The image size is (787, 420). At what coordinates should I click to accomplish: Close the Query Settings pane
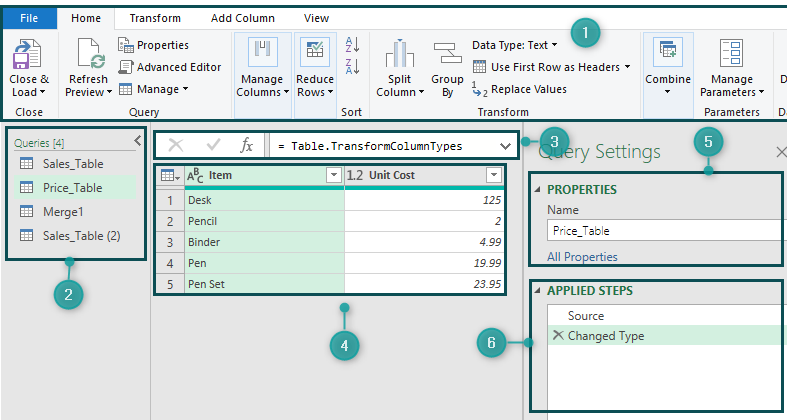(781, 152)
